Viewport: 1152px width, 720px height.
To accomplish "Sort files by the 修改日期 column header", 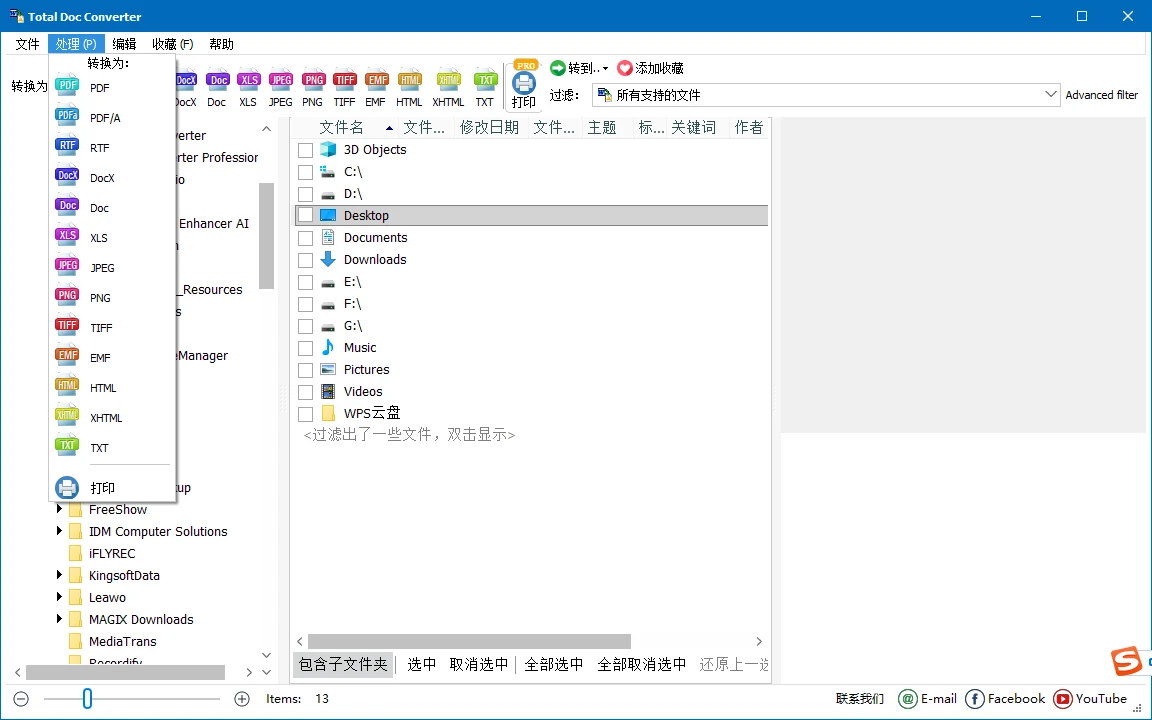I will pos(489,127).
